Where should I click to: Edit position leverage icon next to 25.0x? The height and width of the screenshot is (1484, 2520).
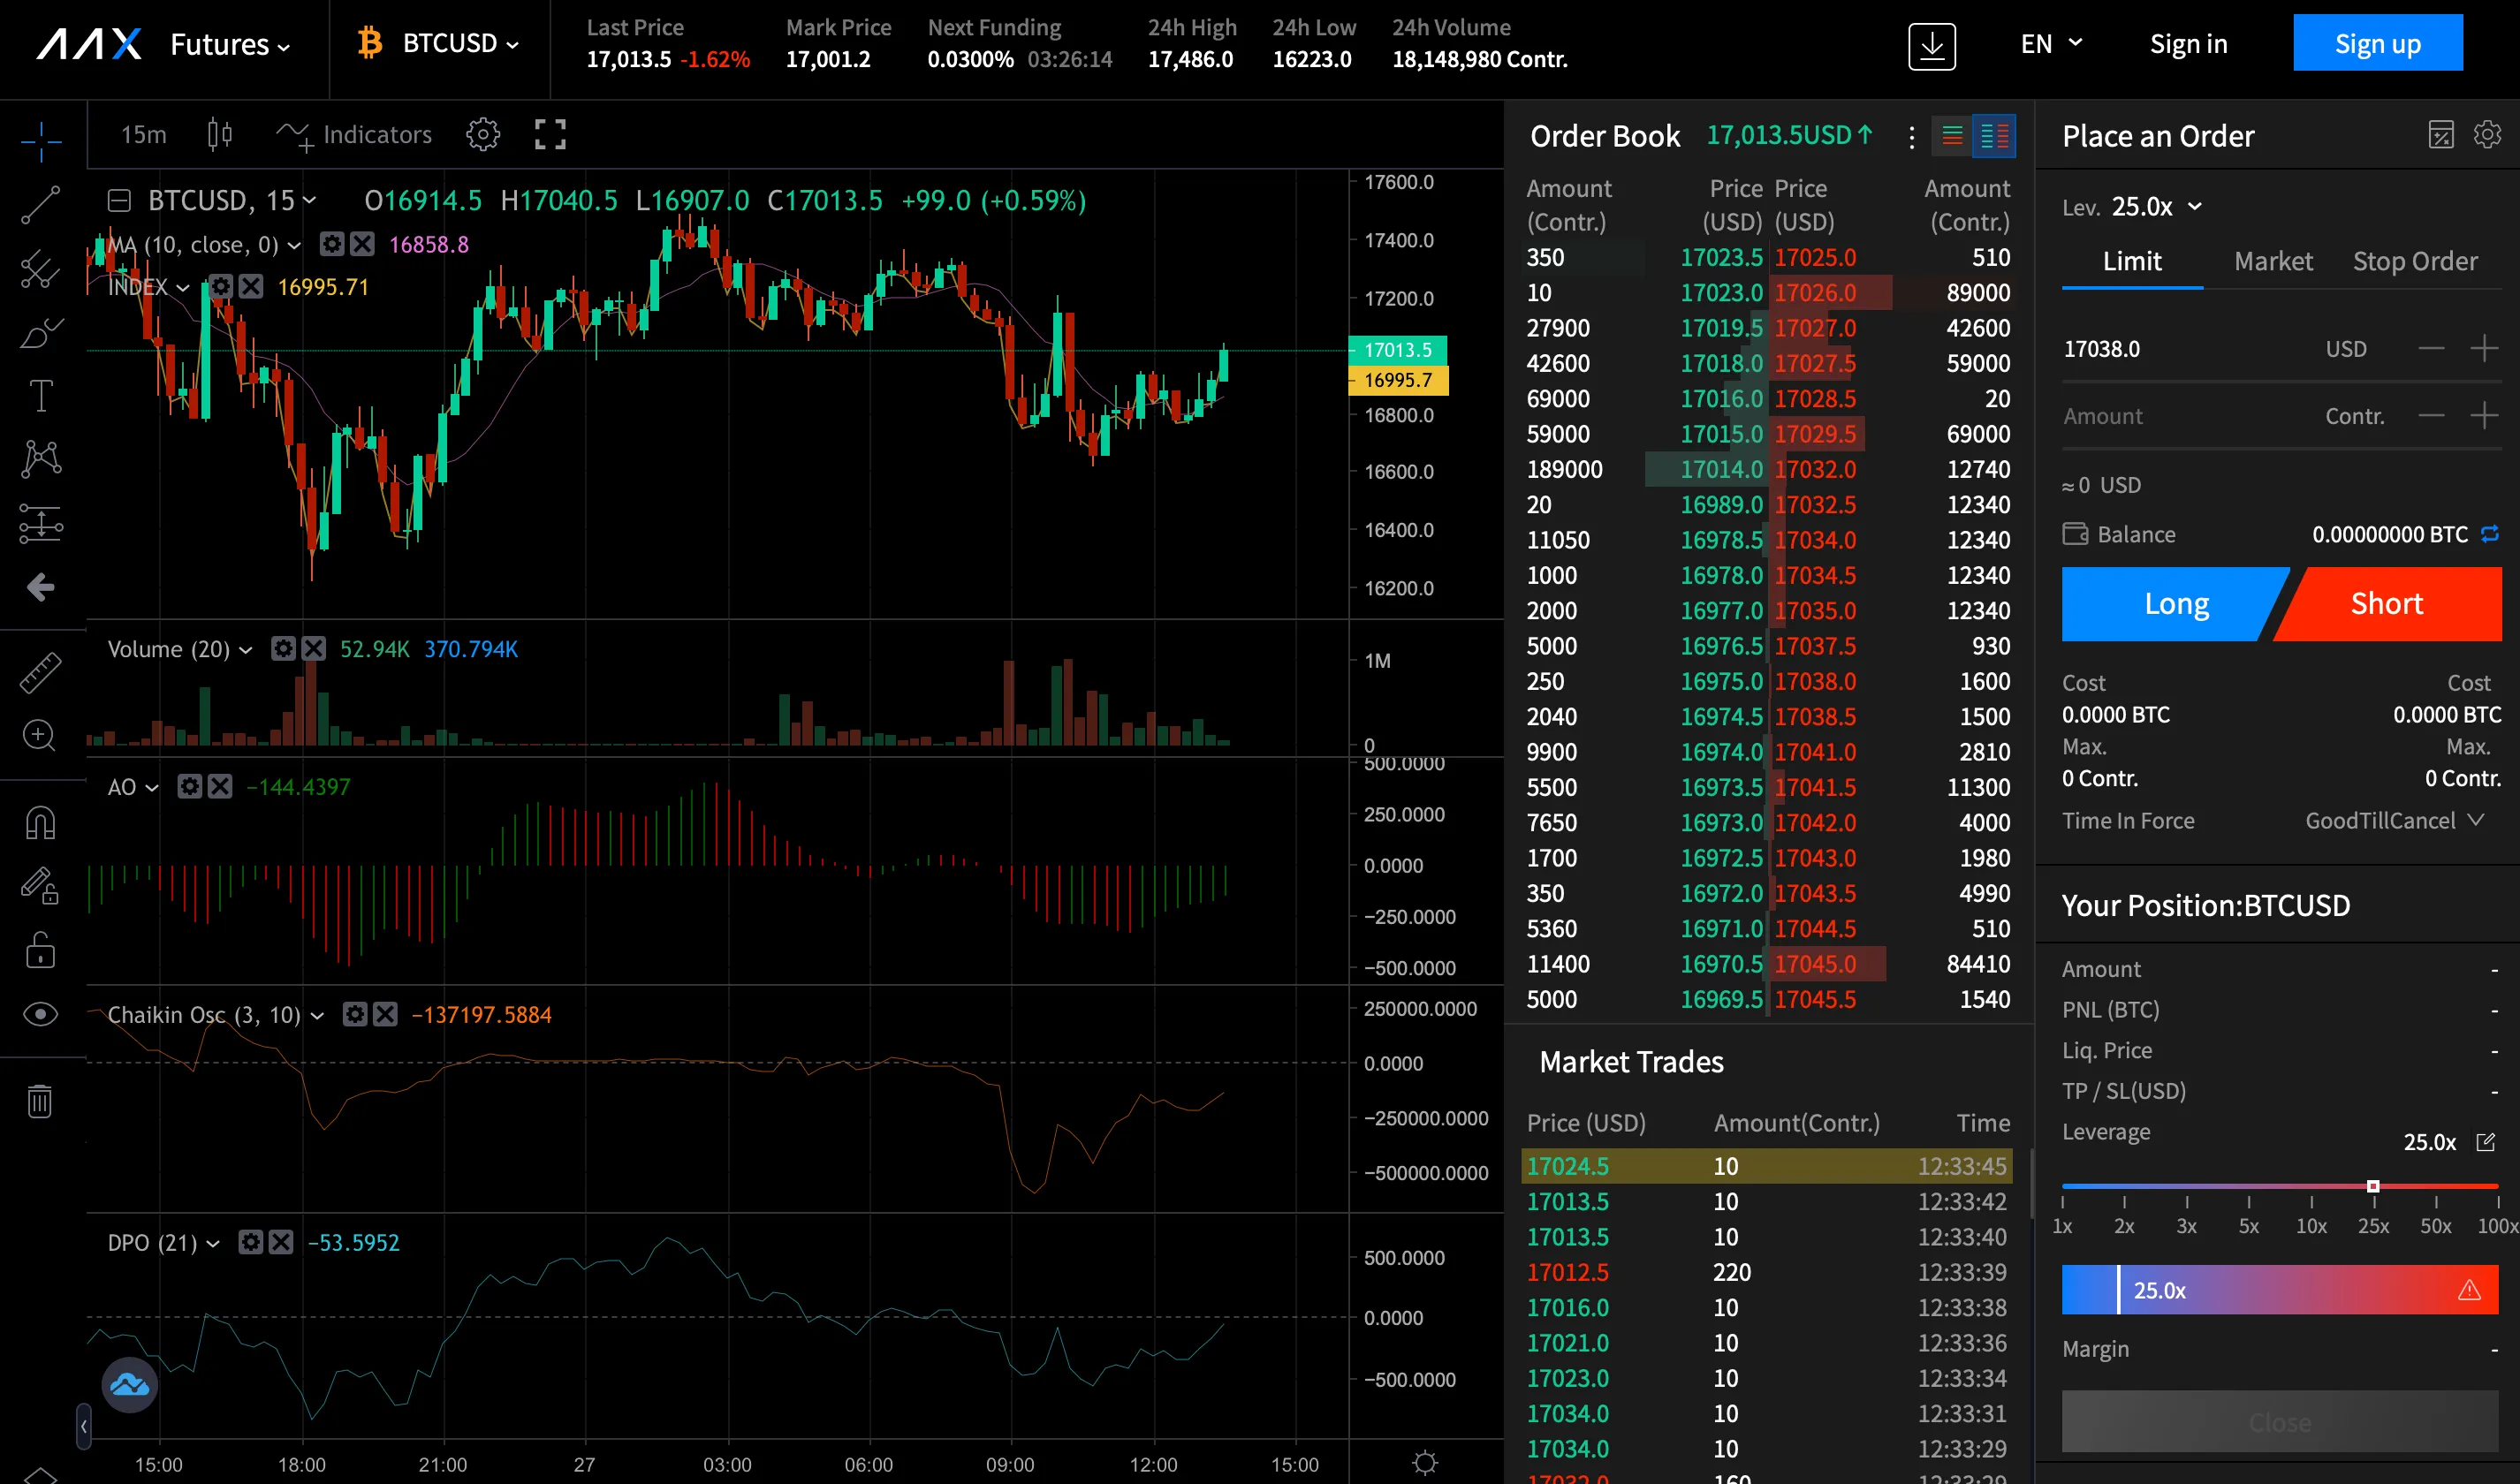coord(2485,1142)
